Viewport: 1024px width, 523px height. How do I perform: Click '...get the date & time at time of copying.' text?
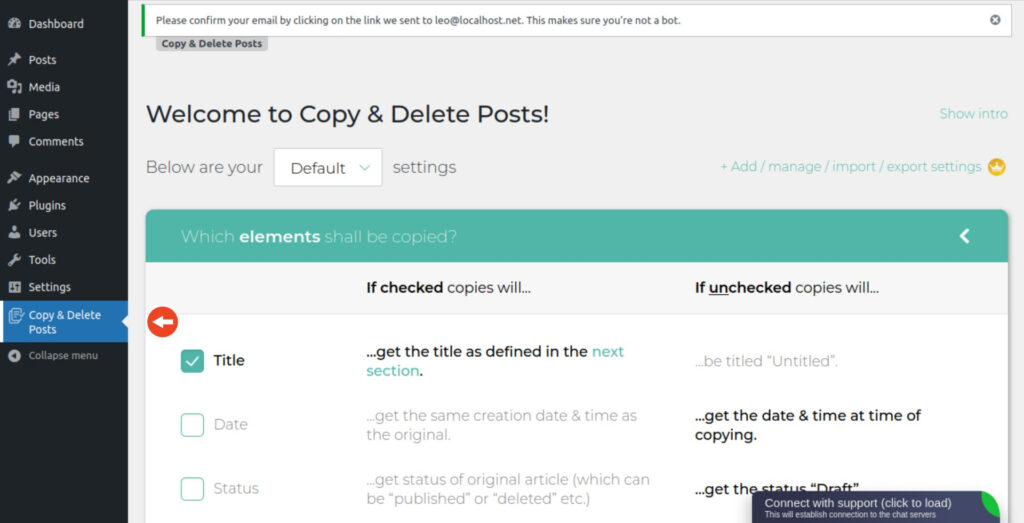(807, 425)
